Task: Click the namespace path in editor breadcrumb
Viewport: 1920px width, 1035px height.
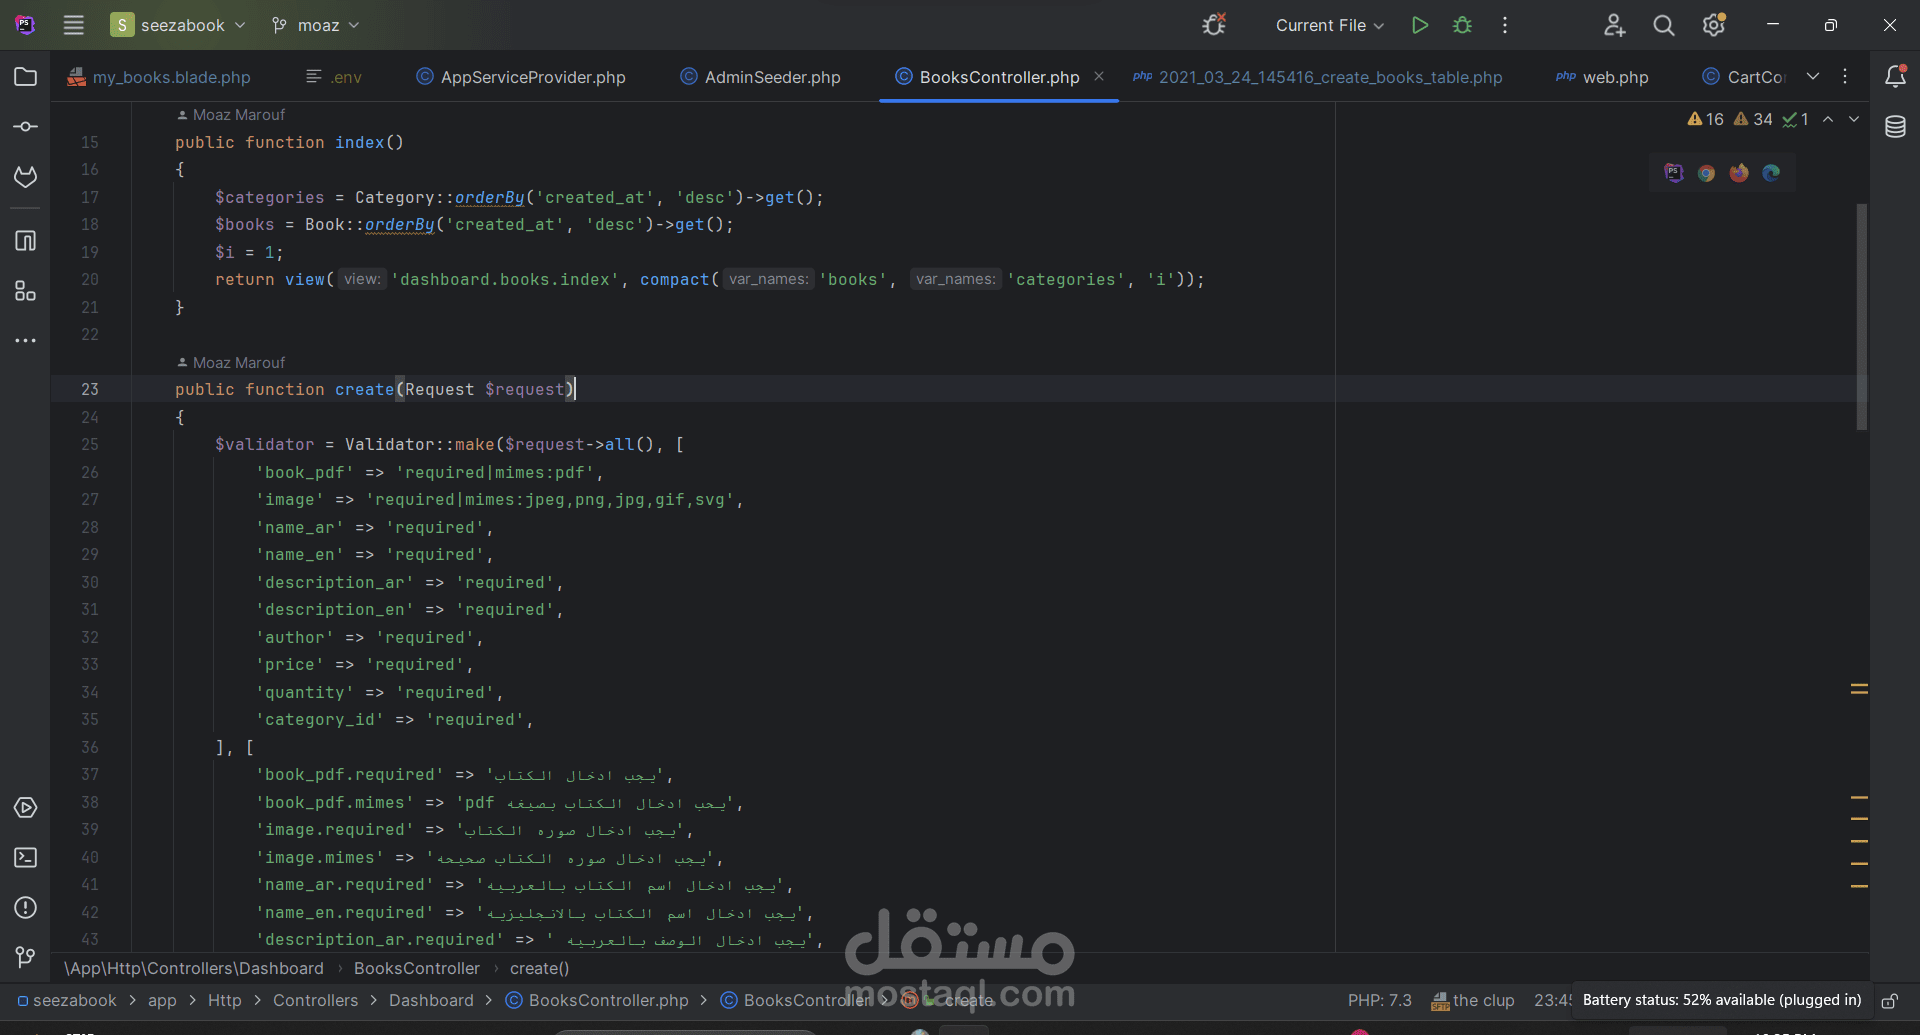Action: [194, 968]
